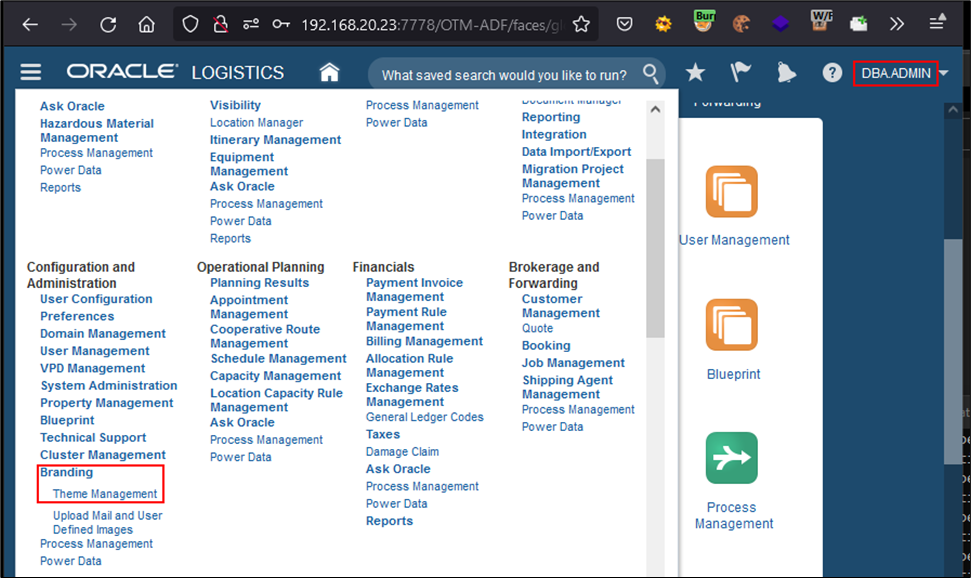The image size is (971, 578).
Task: Open System Administration menu item
Action: pos(109,385)
